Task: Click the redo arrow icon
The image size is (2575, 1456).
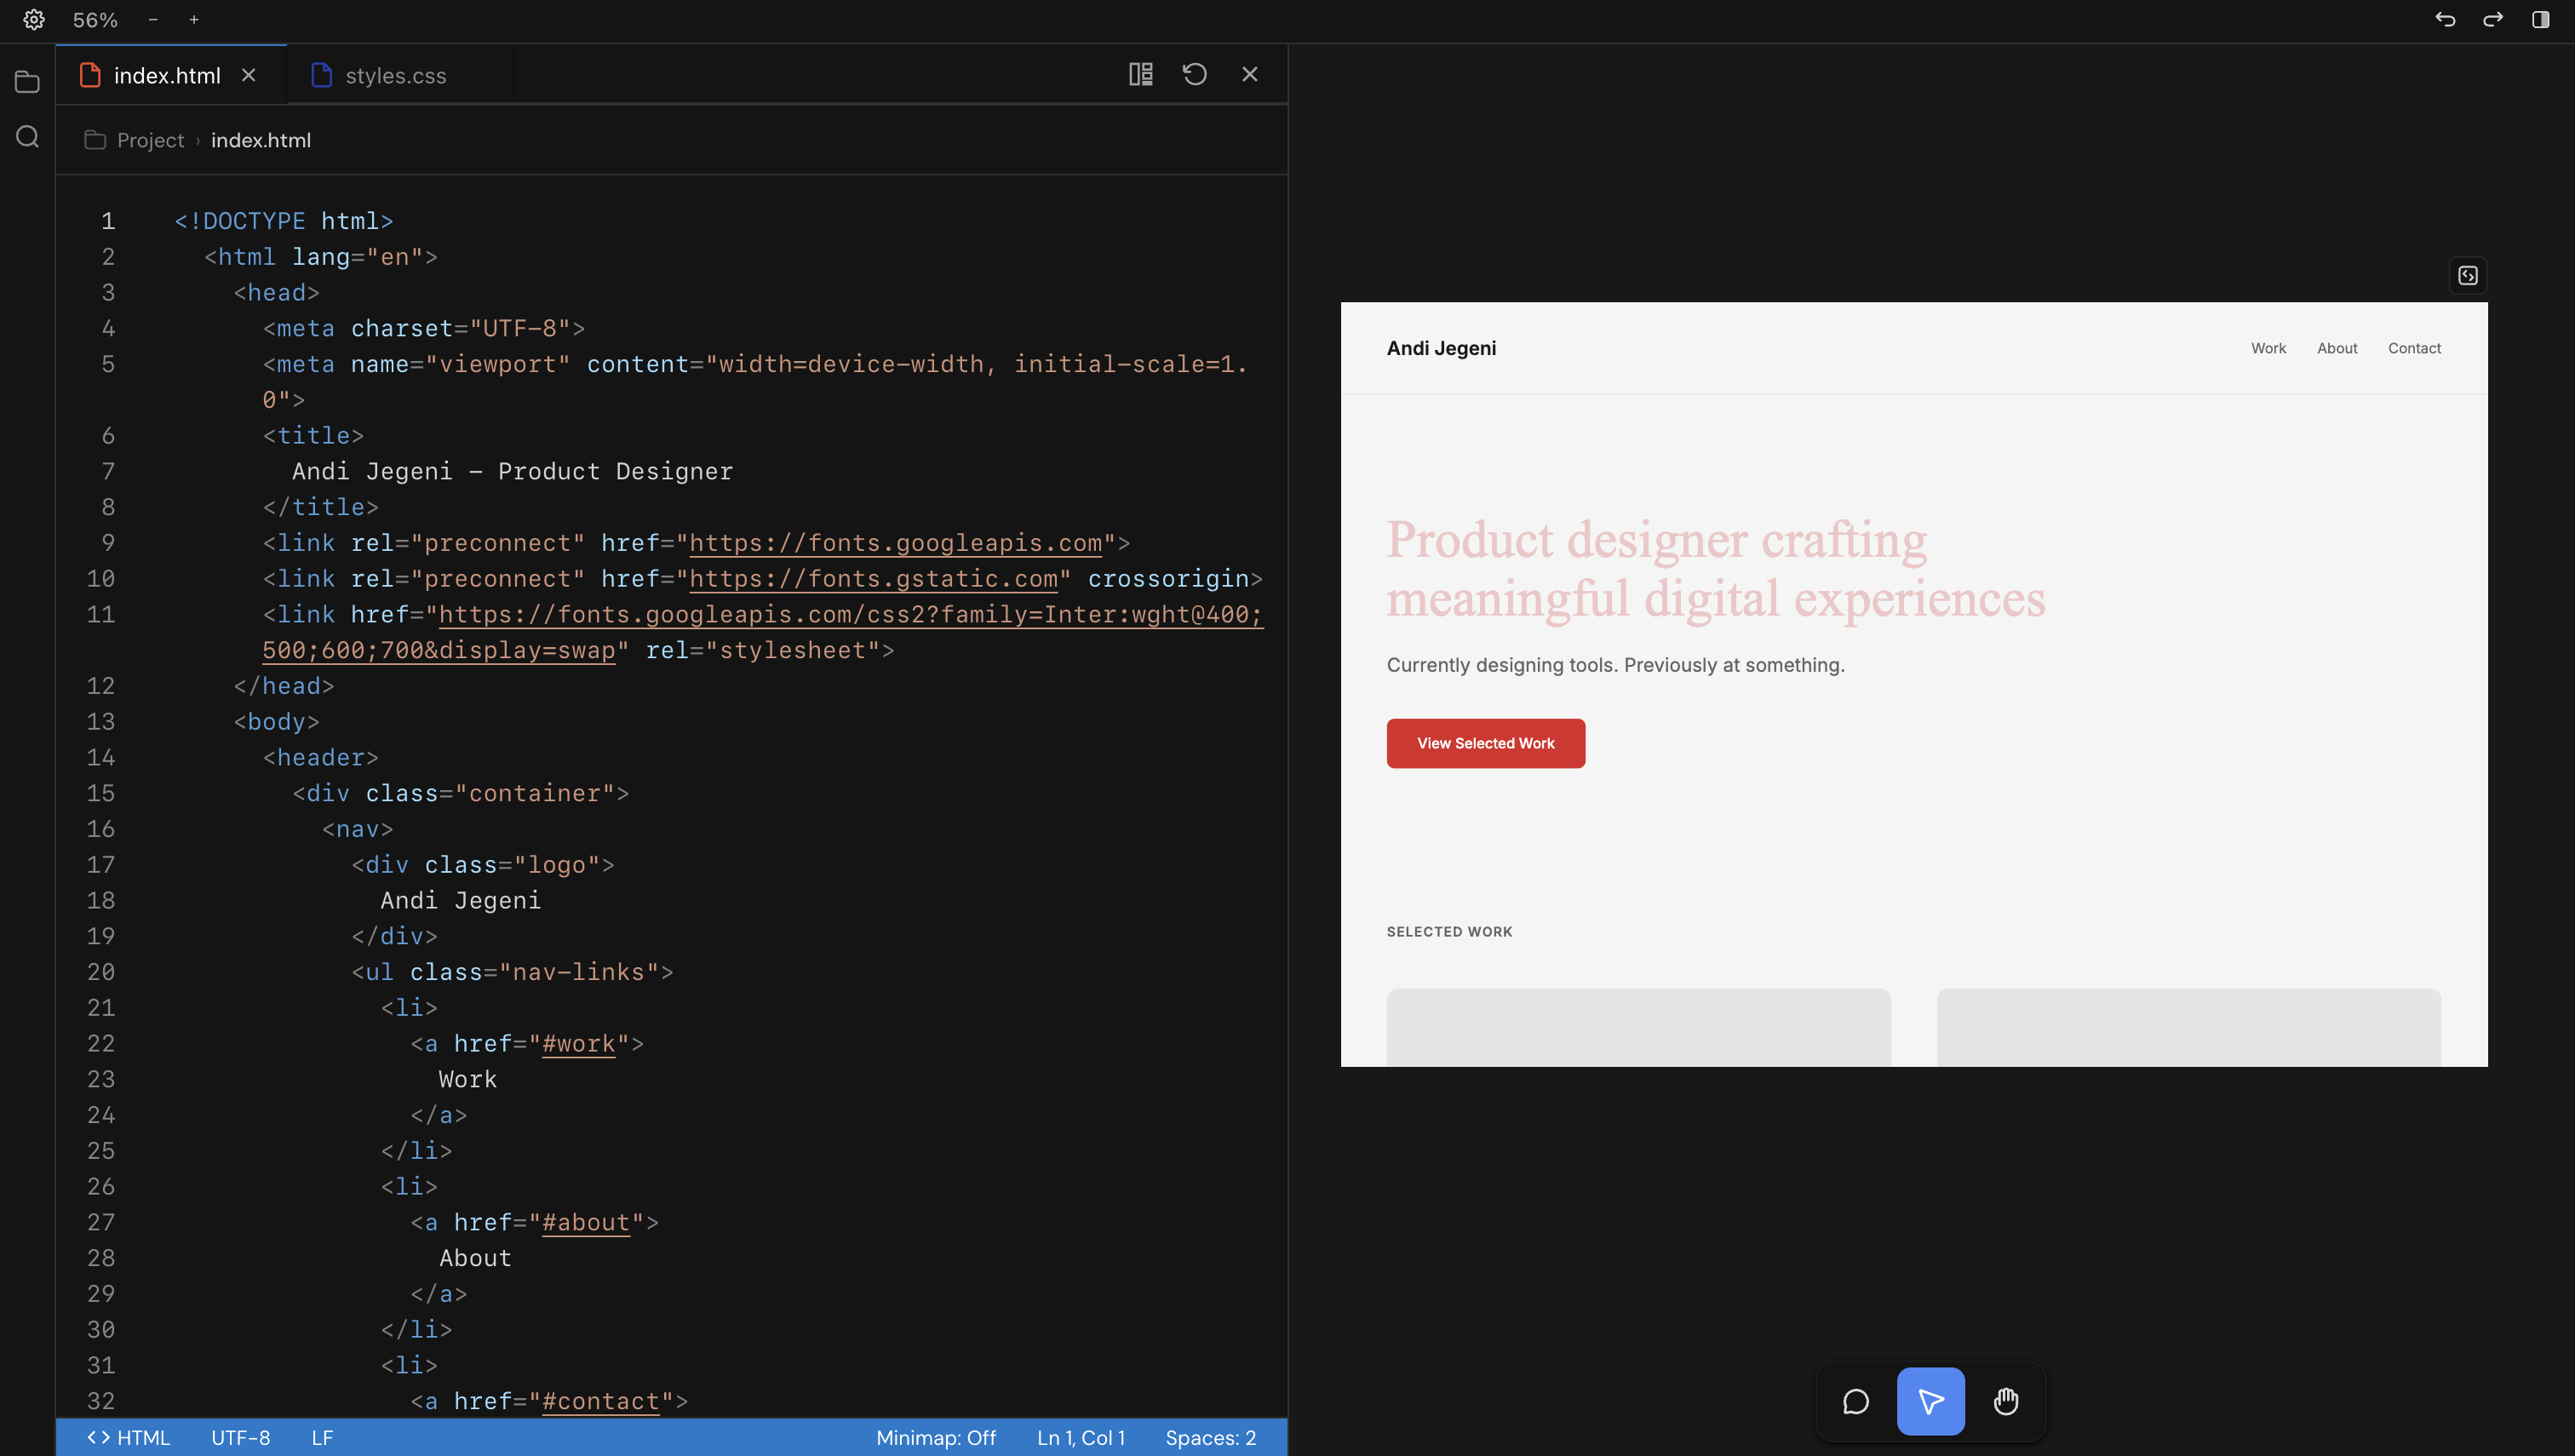Action: (x=2493, y=20)
